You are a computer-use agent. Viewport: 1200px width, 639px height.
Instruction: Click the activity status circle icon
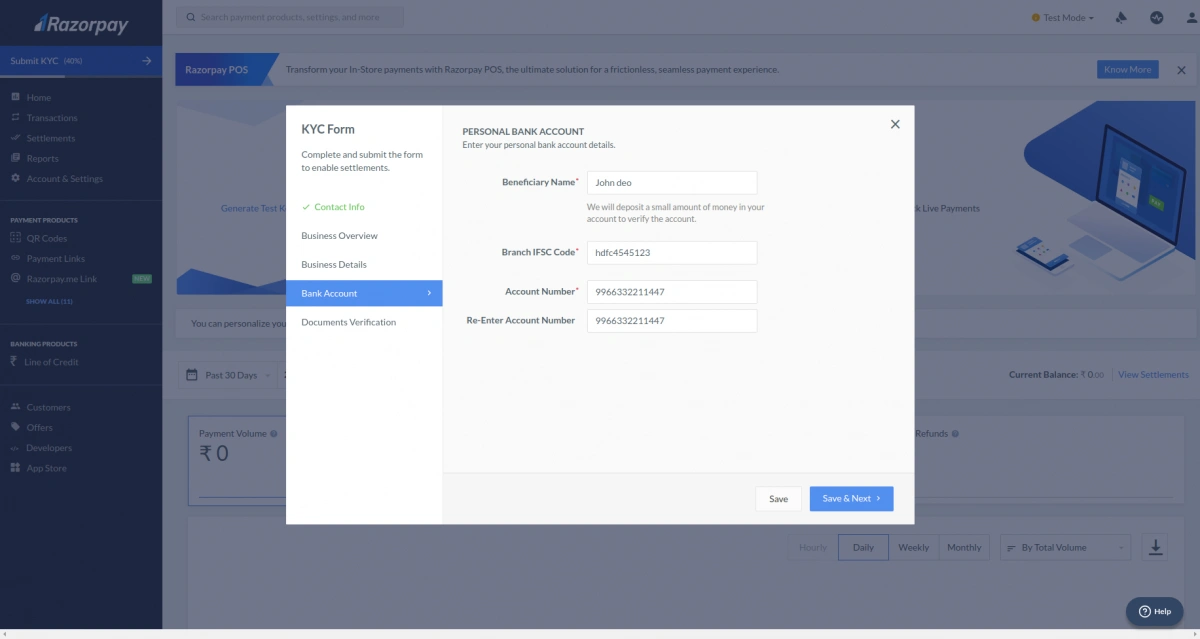(1155, 17)
